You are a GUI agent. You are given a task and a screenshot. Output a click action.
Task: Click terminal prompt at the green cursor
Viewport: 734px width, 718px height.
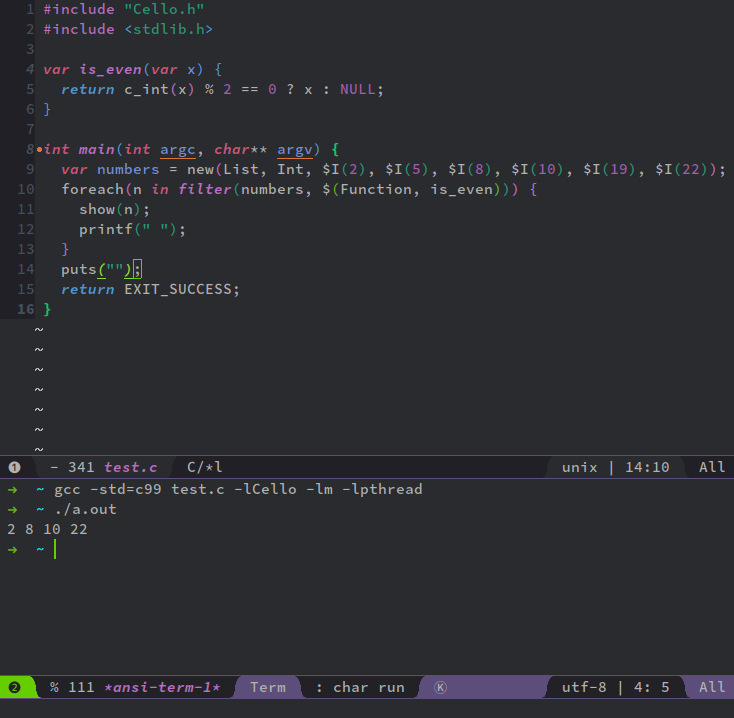55,549
